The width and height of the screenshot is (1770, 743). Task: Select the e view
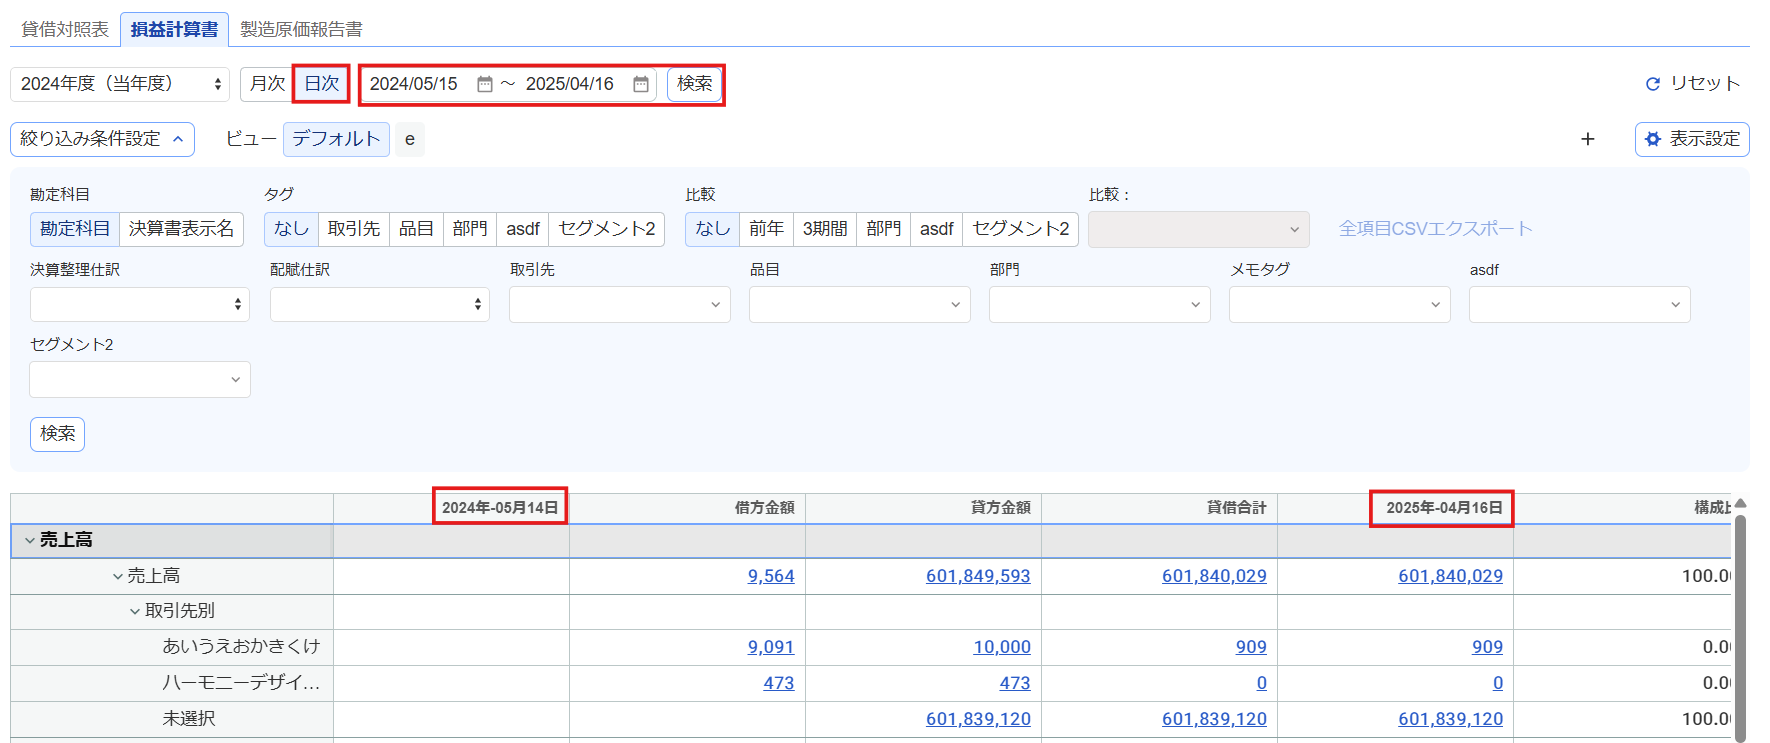(x=410, y=139)
